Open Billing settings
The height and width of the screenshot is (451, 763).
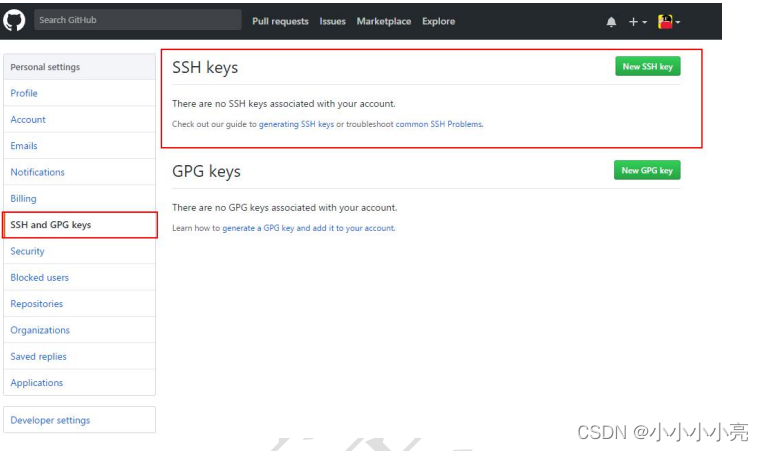click(79, 198)
